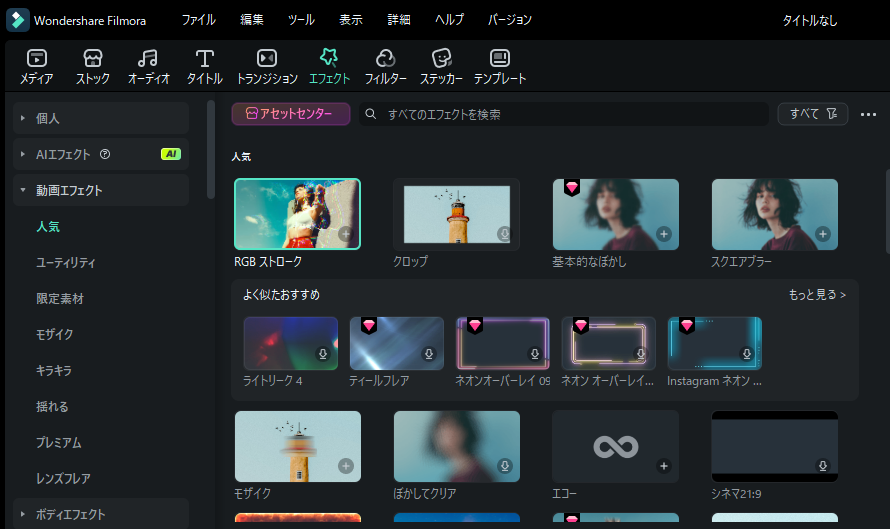This screenshot has height=529, width=890.
Task: Select the ネオン オーバーレイ… thumbnail with yellow frame
Action: point(608,343)
